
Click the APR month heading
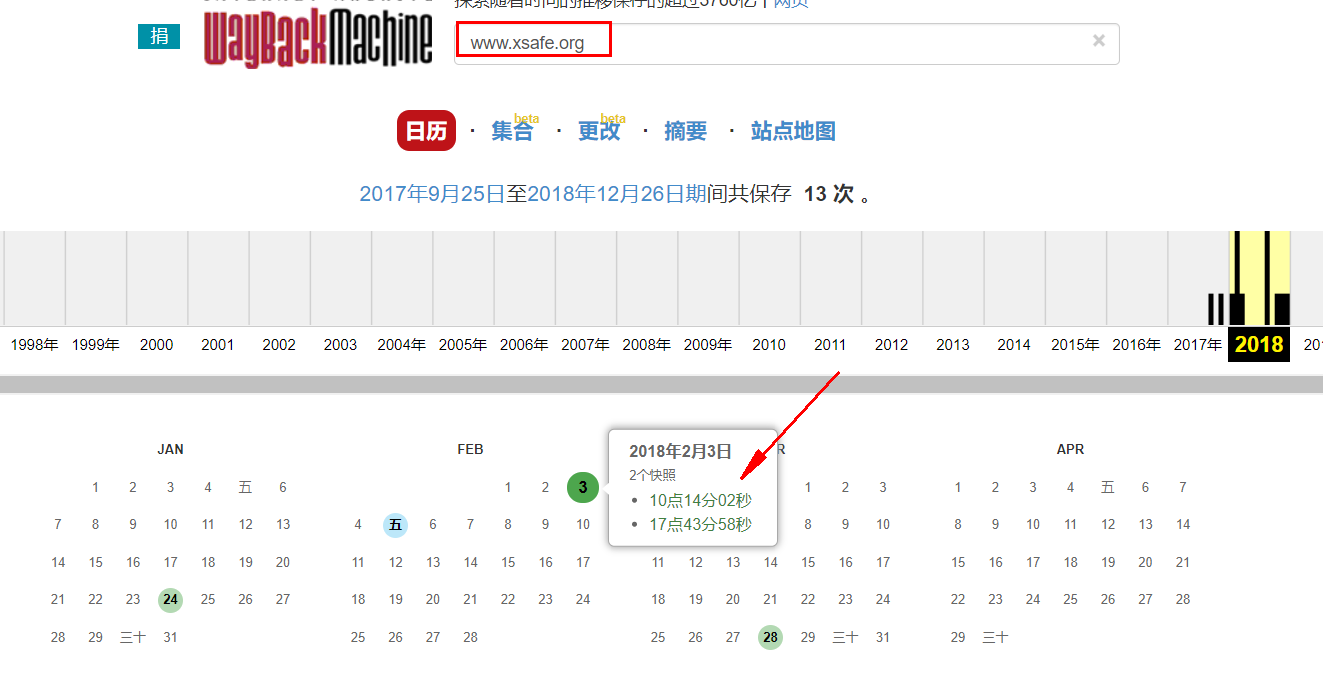click(1070, 450)
